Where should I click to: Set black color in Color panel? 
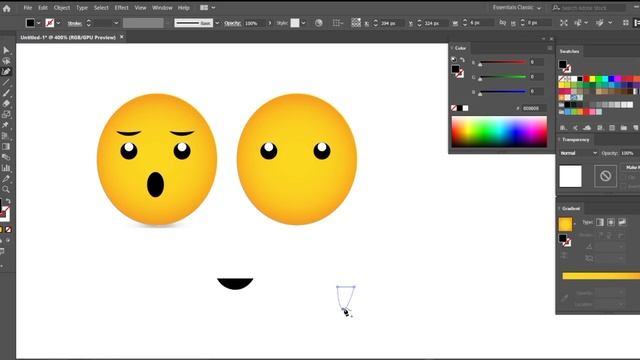[460, 108]
